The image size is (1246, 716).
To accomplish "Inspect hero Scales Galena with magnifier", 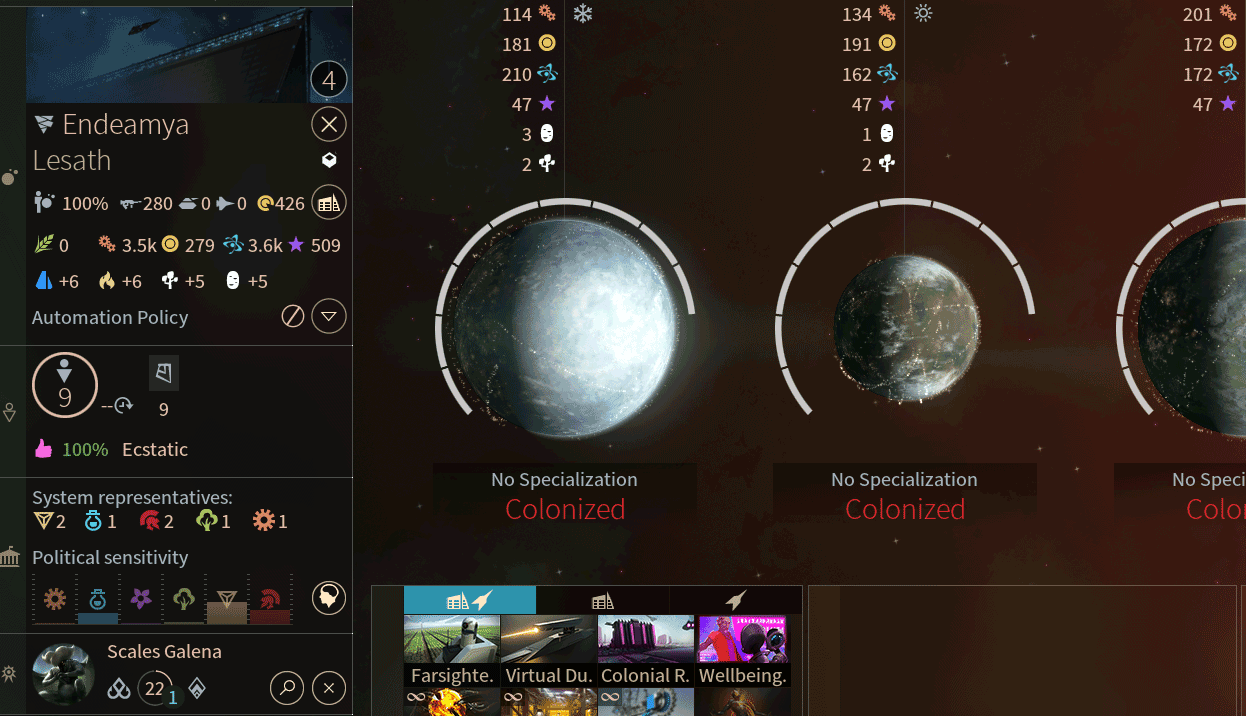I will click(x=287, y=688).
